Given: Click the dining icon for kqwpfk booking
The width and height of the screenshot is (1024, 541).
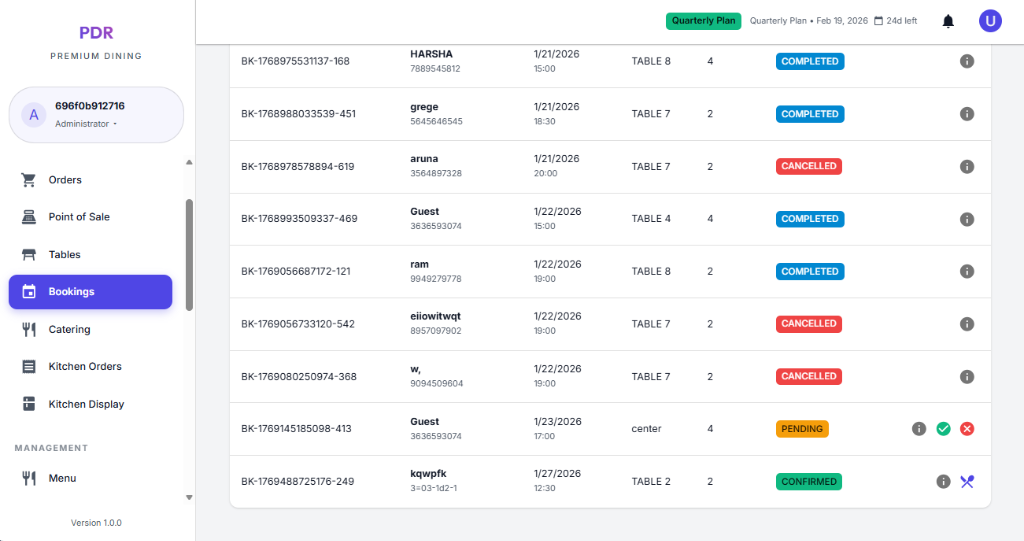Looking at the screenshot, I should click(x=967, y=482).
